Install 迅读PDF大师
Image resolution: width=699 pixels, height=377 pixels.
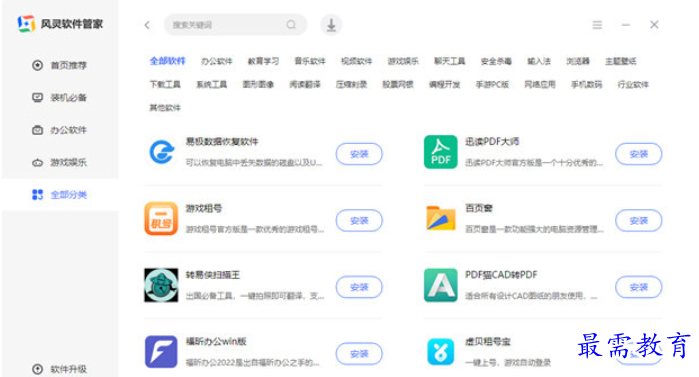(638, 154)
